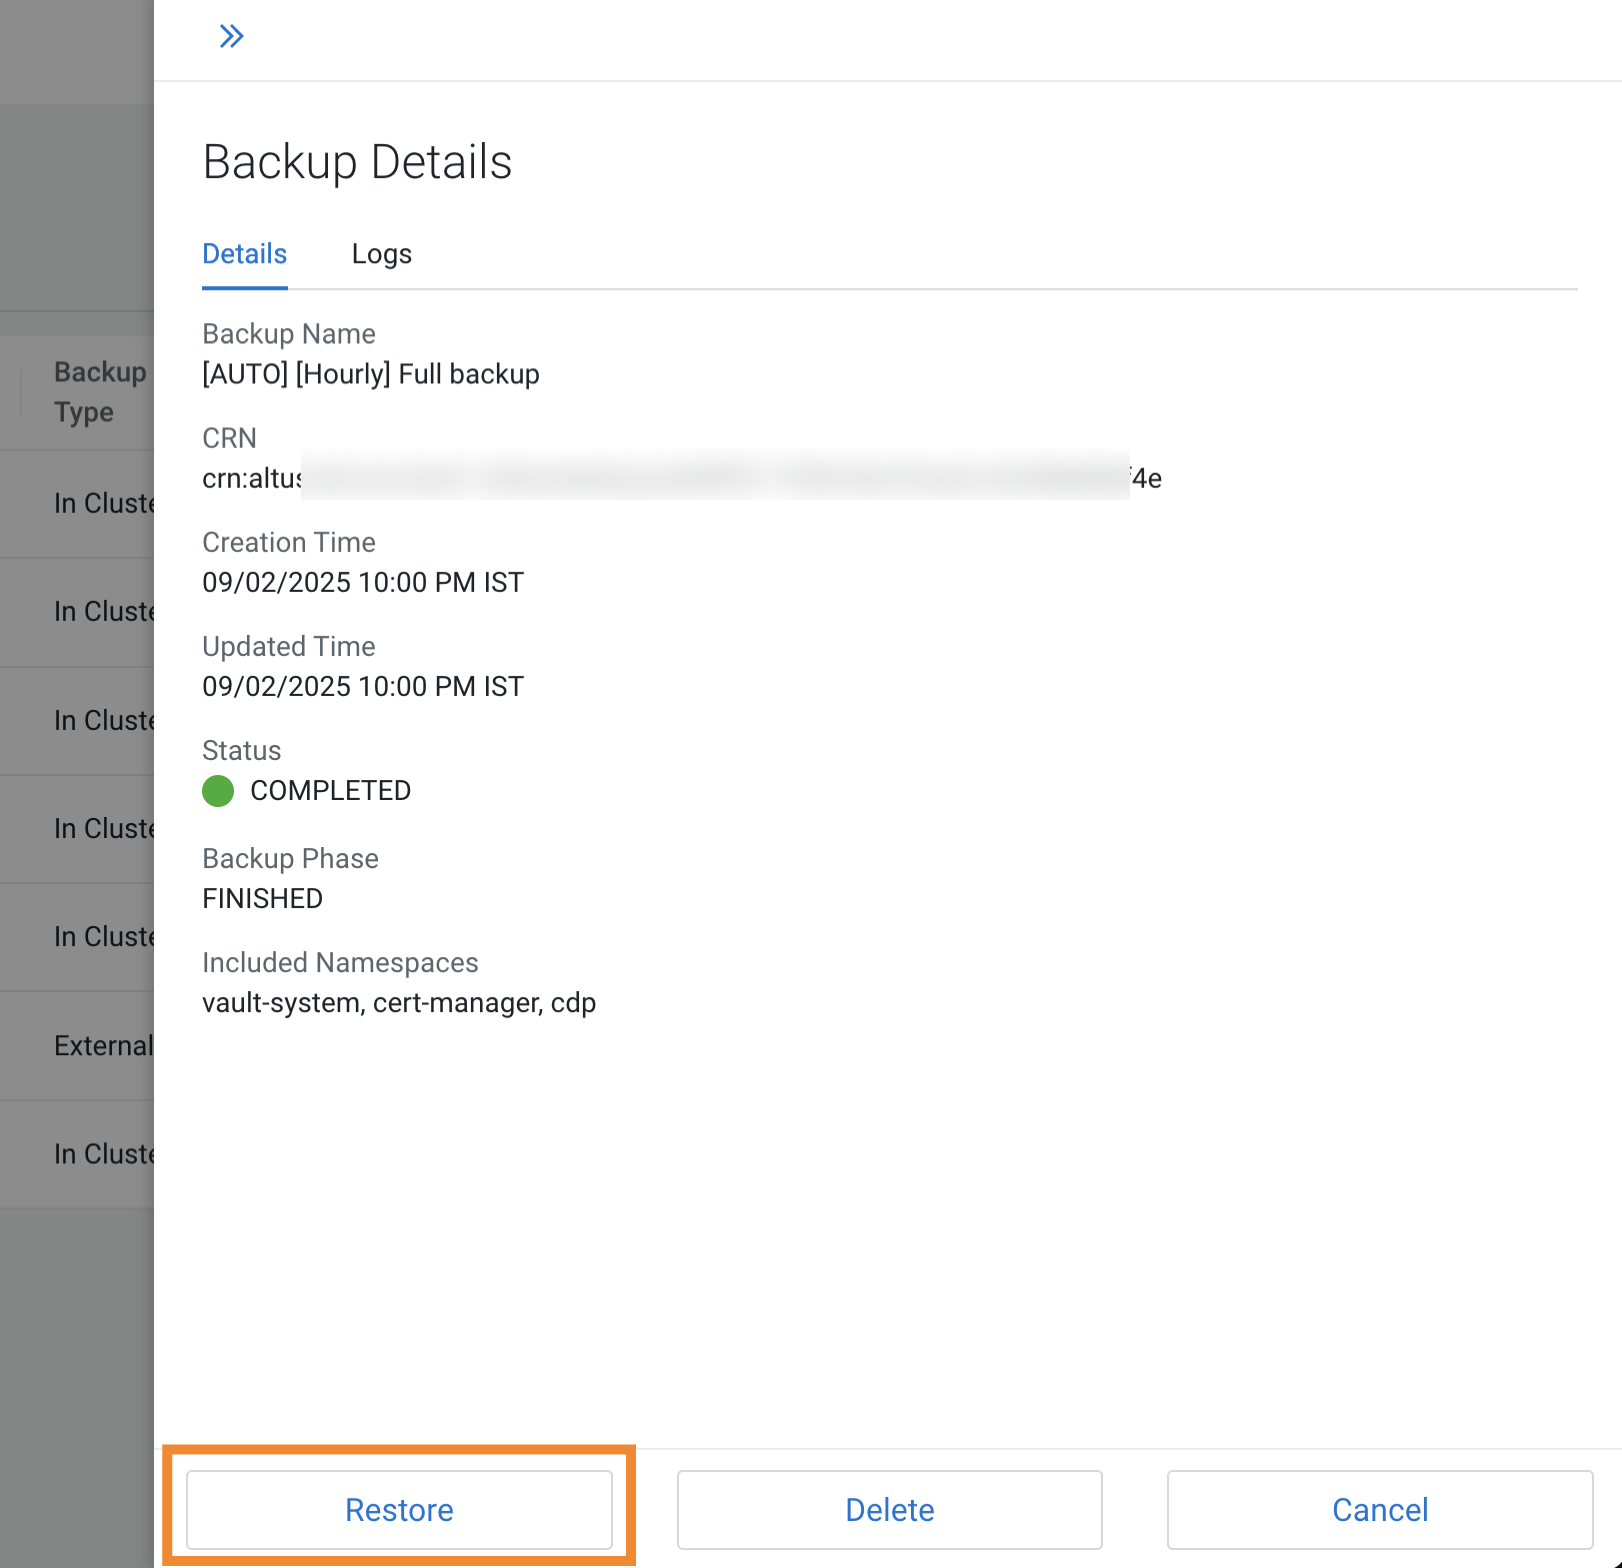Viewport: 1622px width, 1568px height.
Task: Click the Restore button
Action: (399, 1510)
